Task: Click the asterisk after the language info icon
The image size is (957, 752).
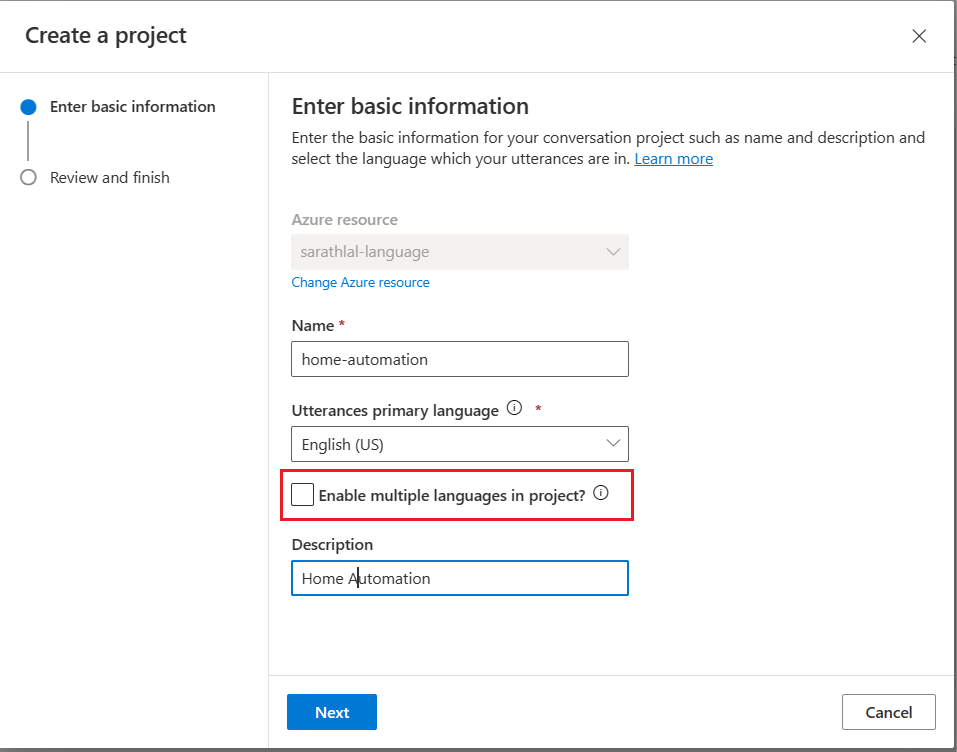Action: point(537,408)
